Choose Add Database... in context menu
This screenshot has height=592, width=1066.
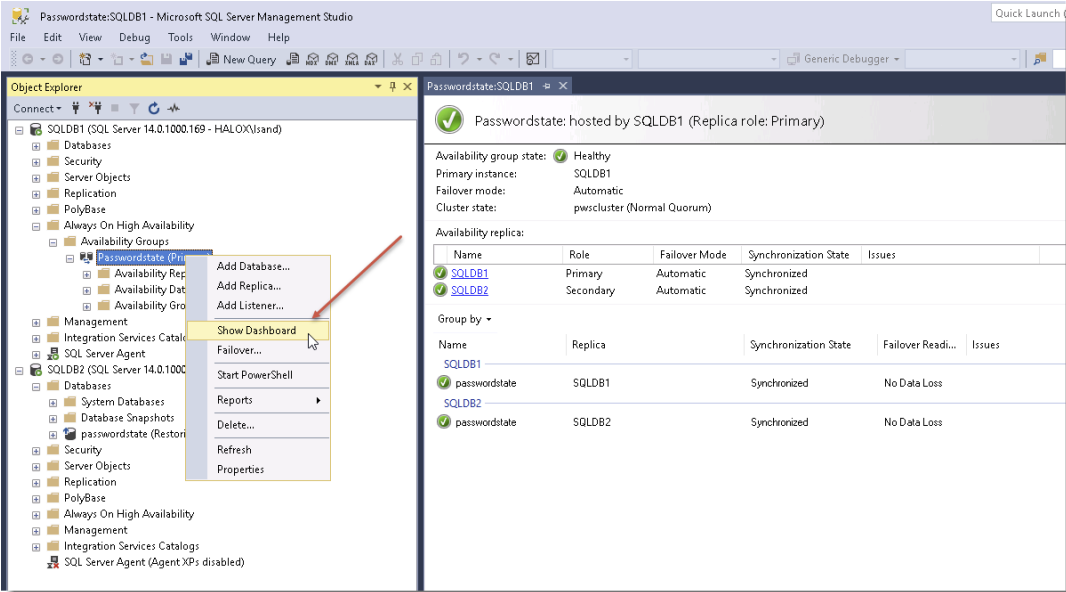tap(258, 266)
